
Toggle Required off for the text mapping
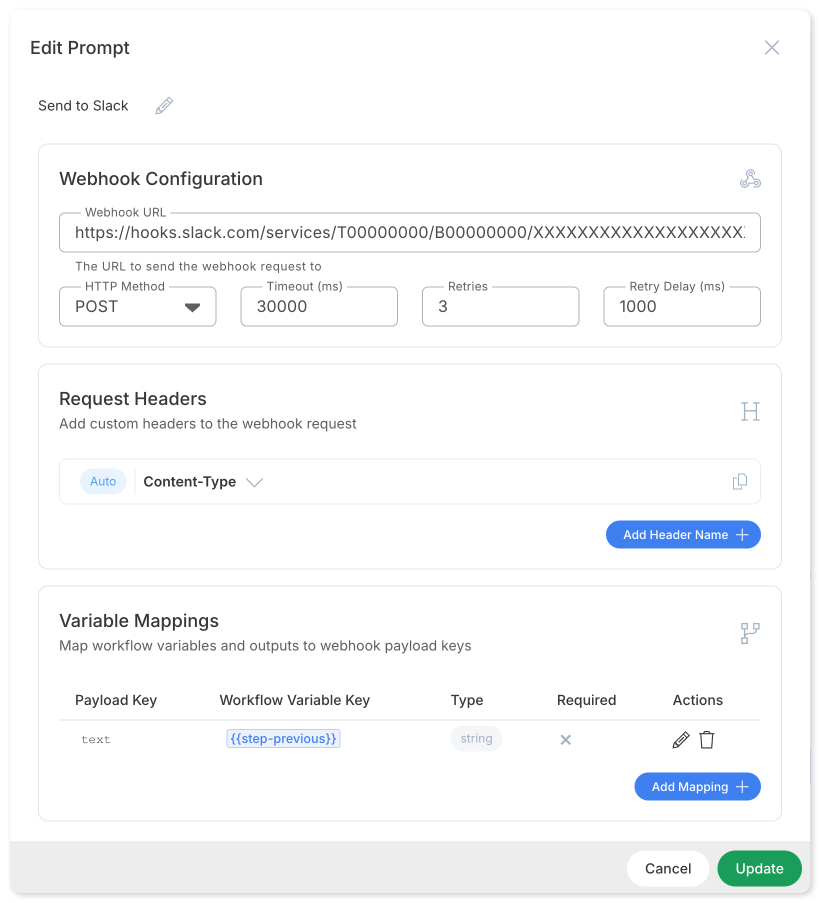pos(565,739)
